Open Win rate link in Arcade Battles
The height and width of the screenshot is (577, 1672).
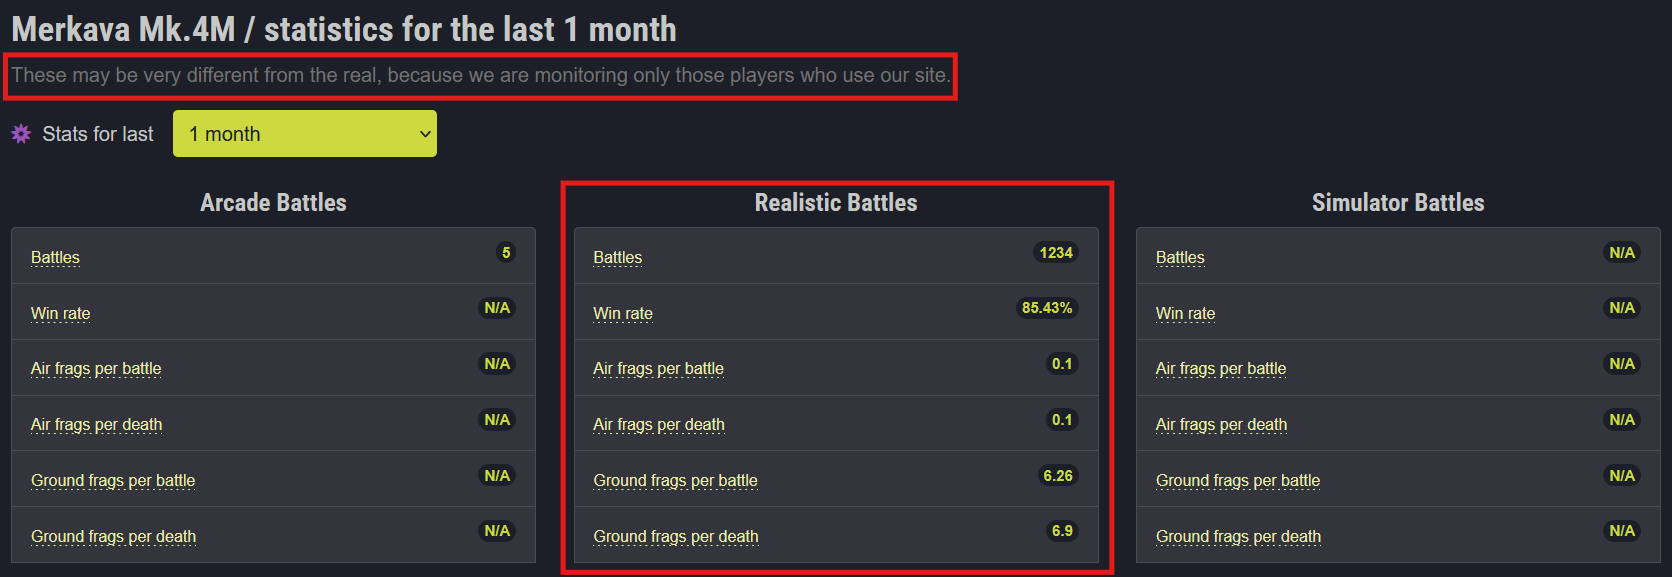[60, 313]
